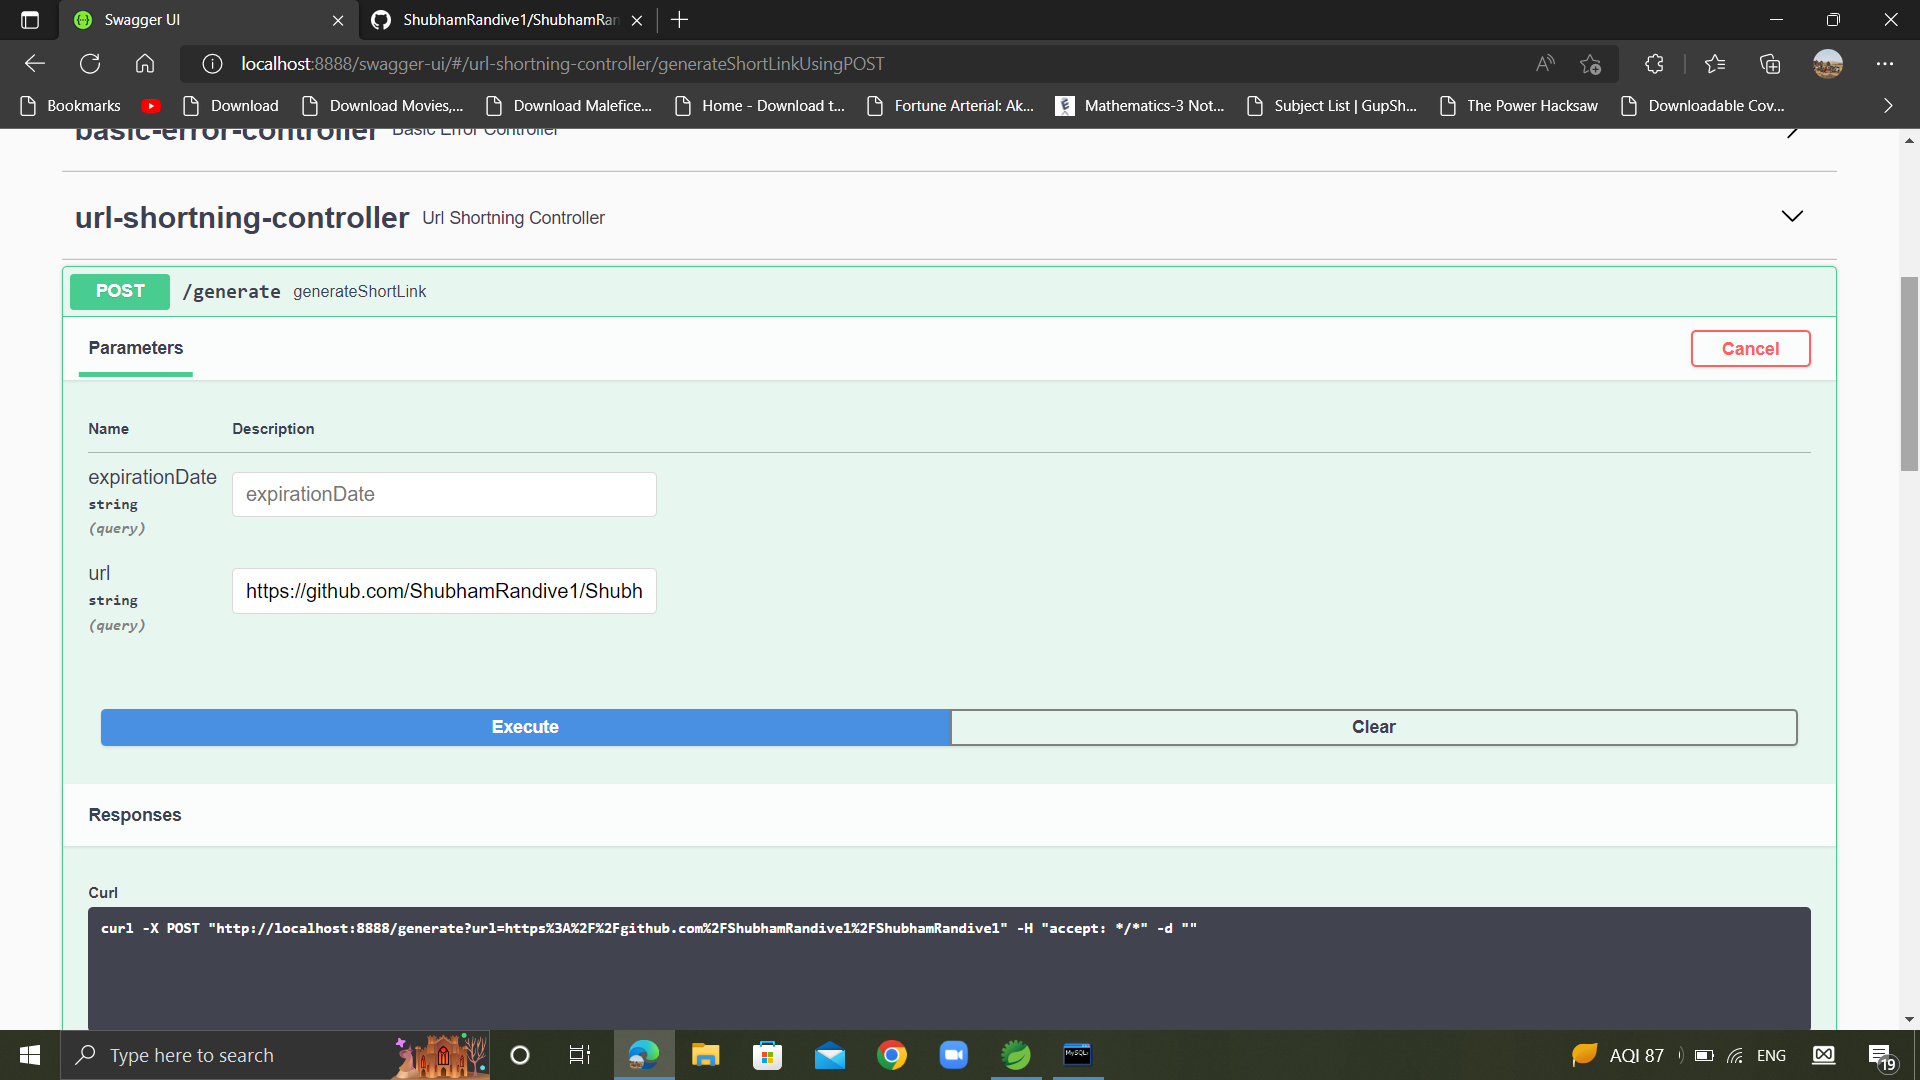Open Google Chrome from the taskbar
This screenshot has width=1920, height=1080.
click(893, 1054)
